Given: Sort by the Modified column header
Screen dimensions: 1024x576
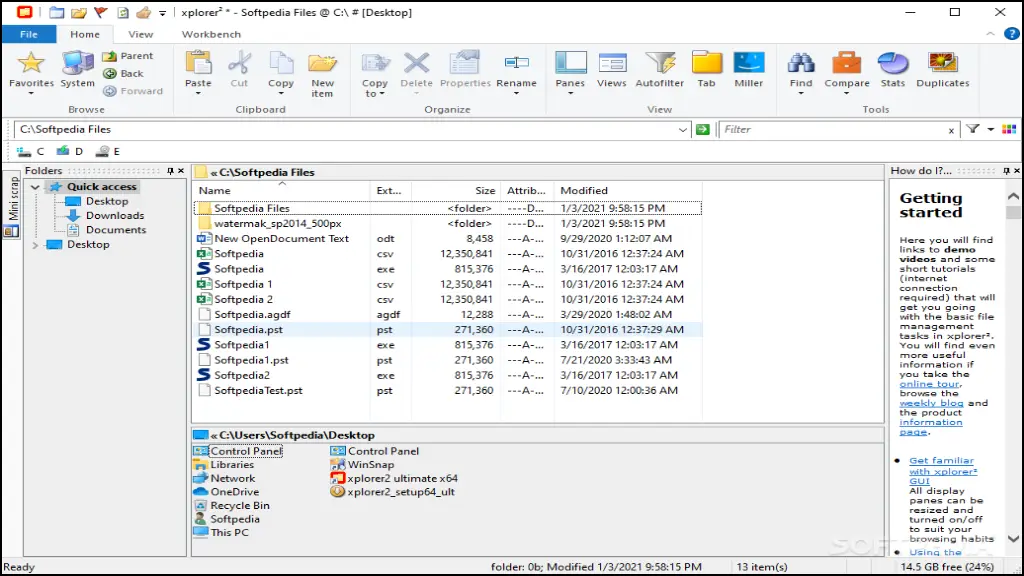Looking at the screenshot, I should [628, 191].
